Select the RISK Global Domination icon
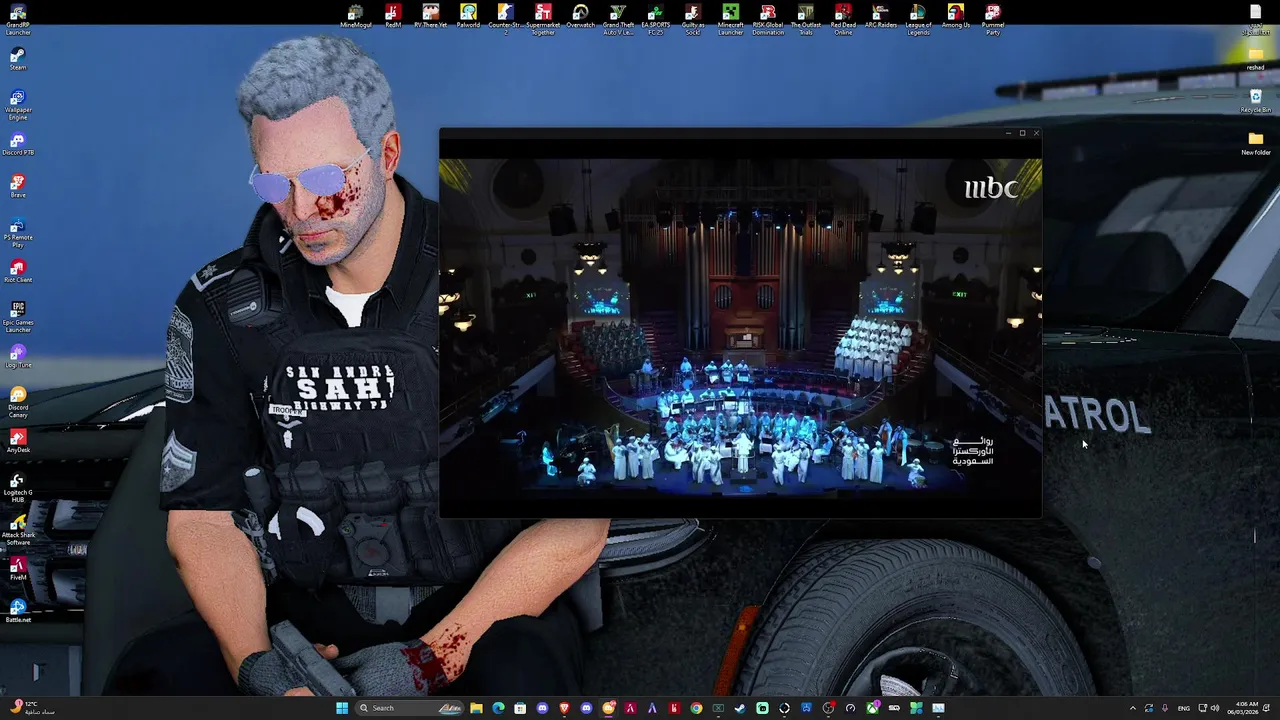The width and height of the screenshot is (1280, 720). [768, 19]
